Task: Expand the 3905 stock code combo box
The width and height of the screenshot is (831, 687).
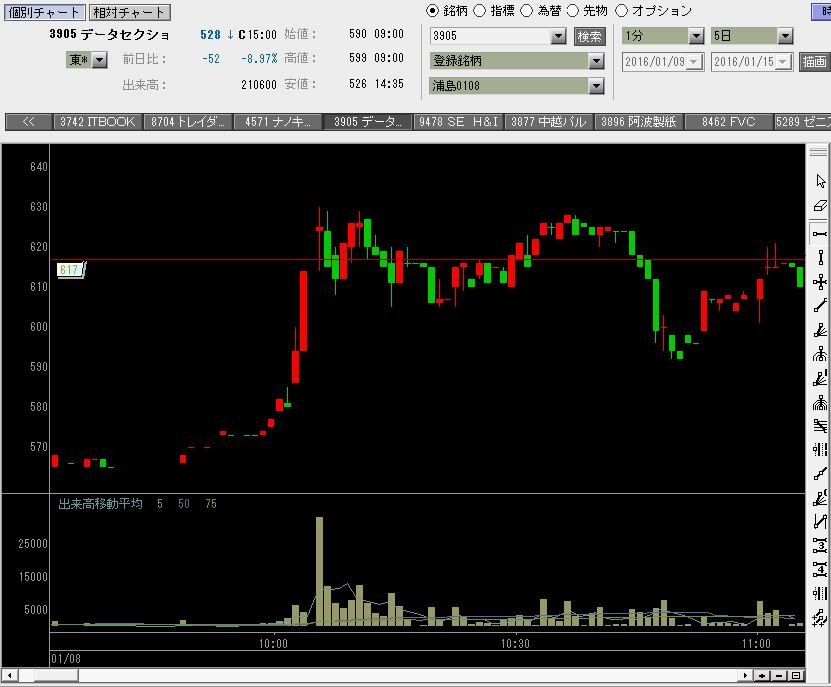Action: (x=558, y=36)
